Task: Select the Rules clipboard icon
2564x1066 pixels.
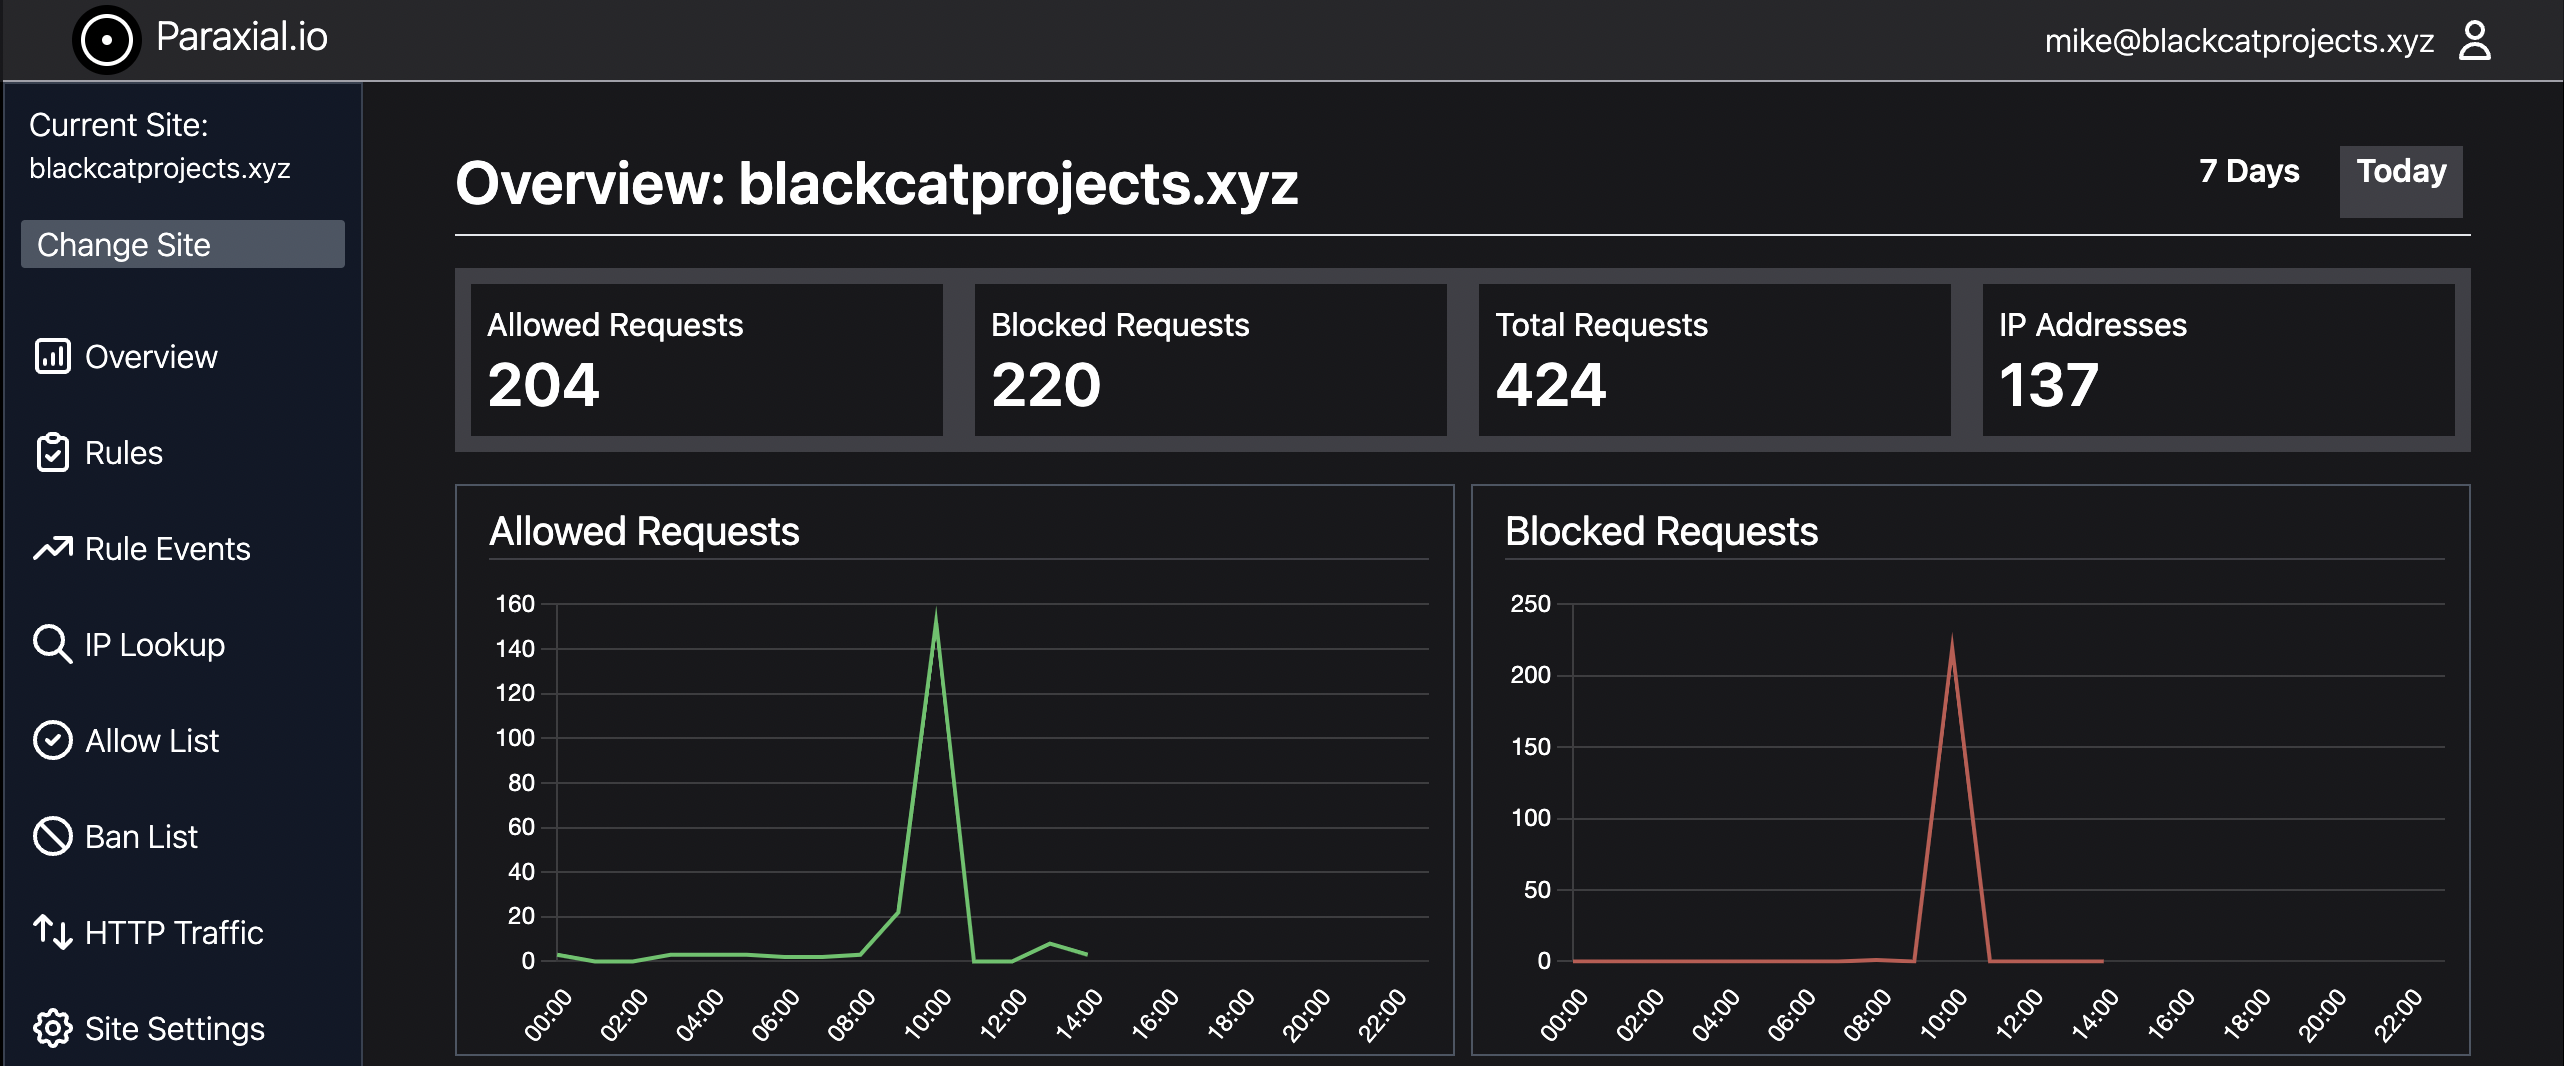Action: click(52, 452)
